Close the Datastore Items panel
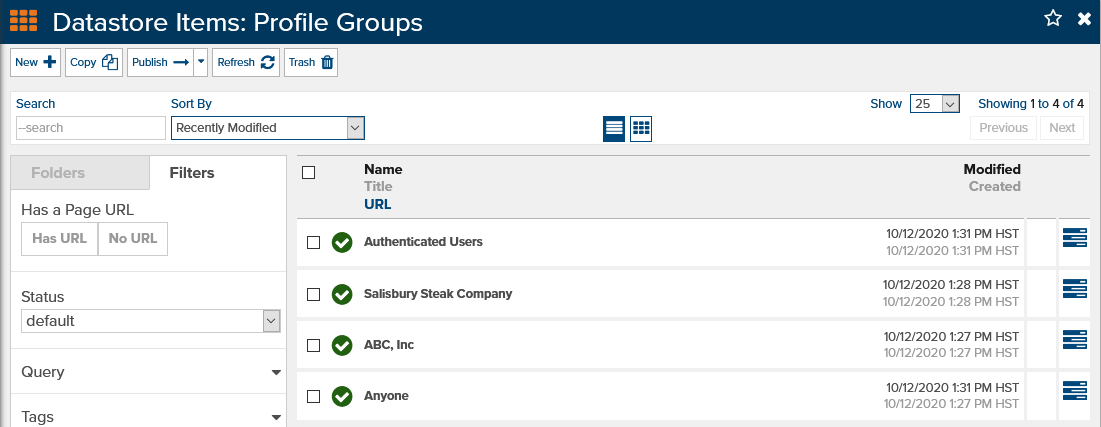This screenshot has height=427, width=1101. pos(1085,20)
